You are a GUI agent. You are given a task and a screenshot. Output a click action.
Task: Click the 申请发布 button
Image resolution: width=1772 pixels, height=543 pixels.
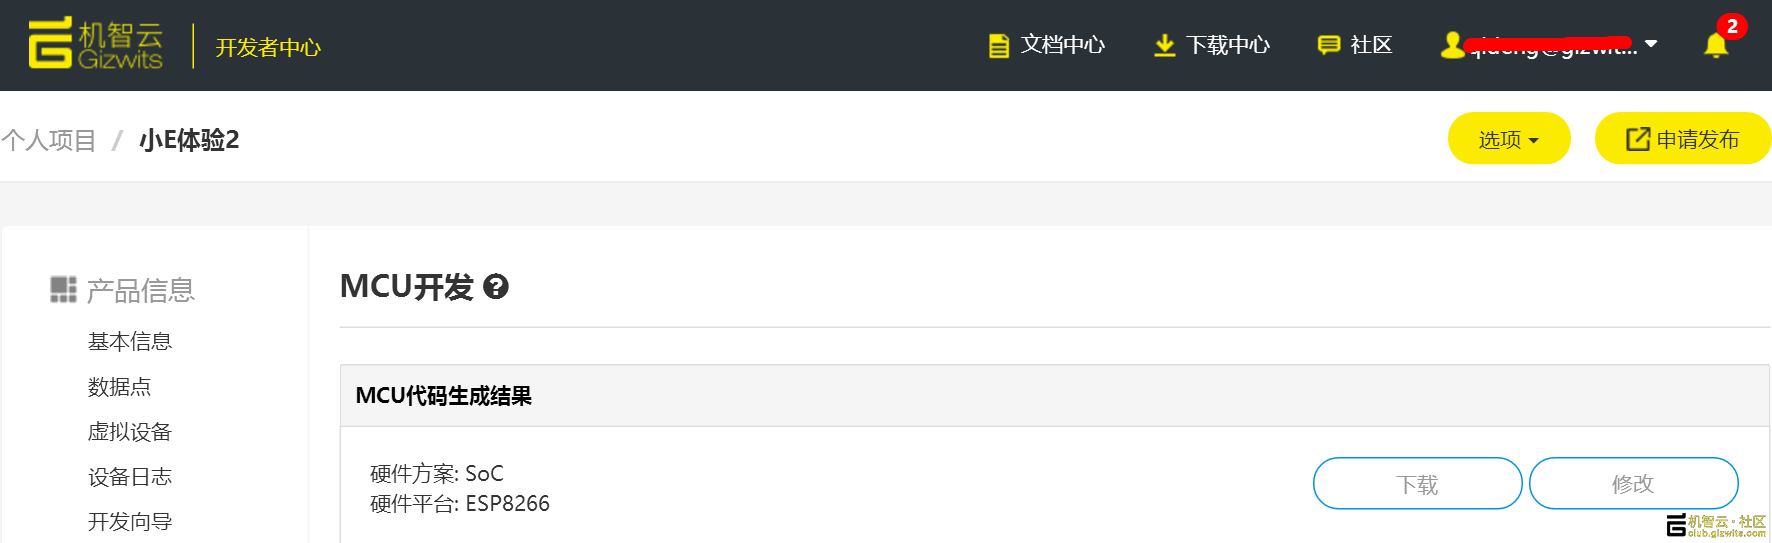pyautogui.click(x=1682, y=139)
